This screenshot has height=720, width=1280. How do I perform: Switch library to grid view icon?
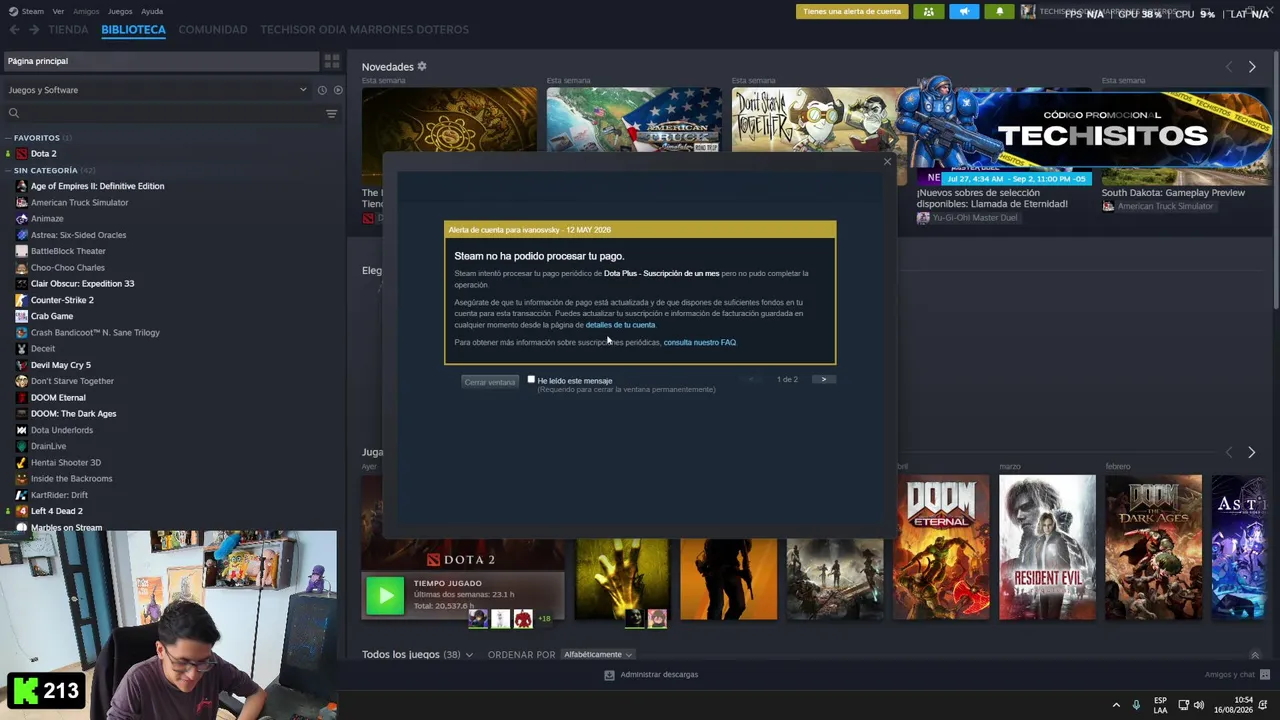331,61
